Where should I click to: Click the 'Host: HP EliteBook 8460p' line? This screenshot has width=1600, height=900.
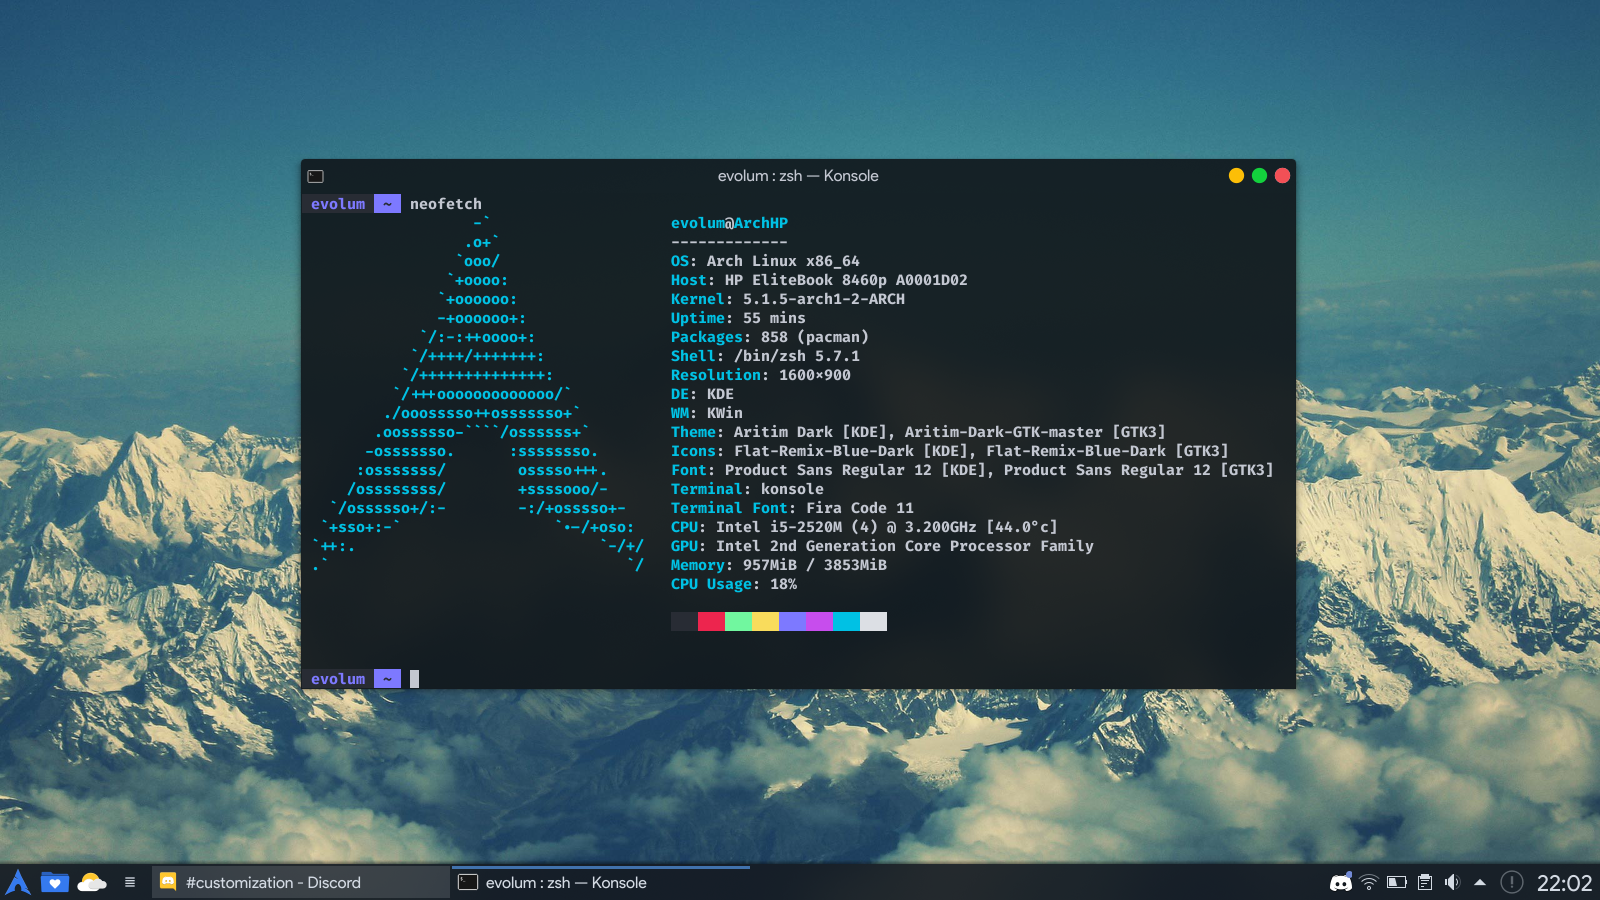click(x=819, y=280)
